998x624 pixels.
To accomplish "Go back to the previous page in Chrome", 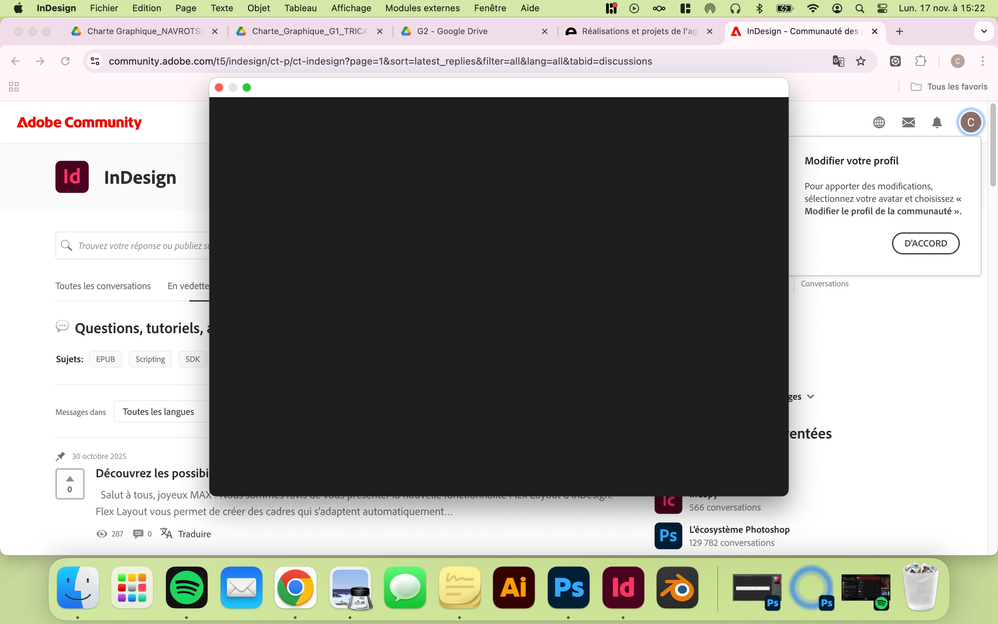I will [x=15, y=61].
